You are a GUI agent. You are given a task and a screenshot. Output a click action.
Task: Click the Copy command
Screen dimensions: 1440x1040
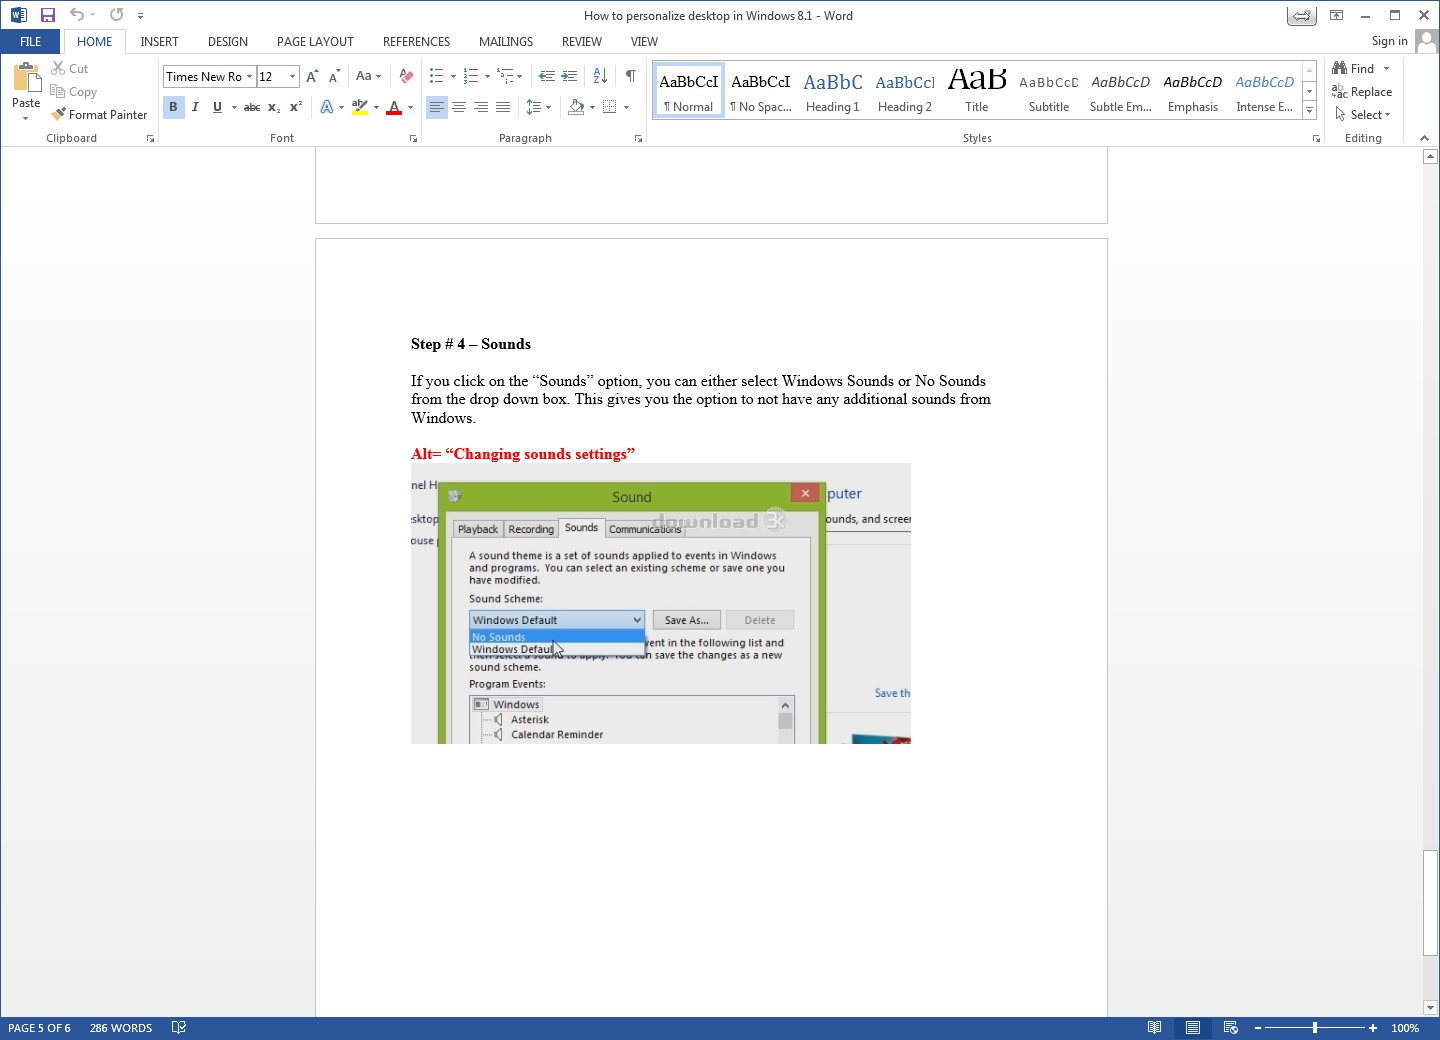coord(74,92)
